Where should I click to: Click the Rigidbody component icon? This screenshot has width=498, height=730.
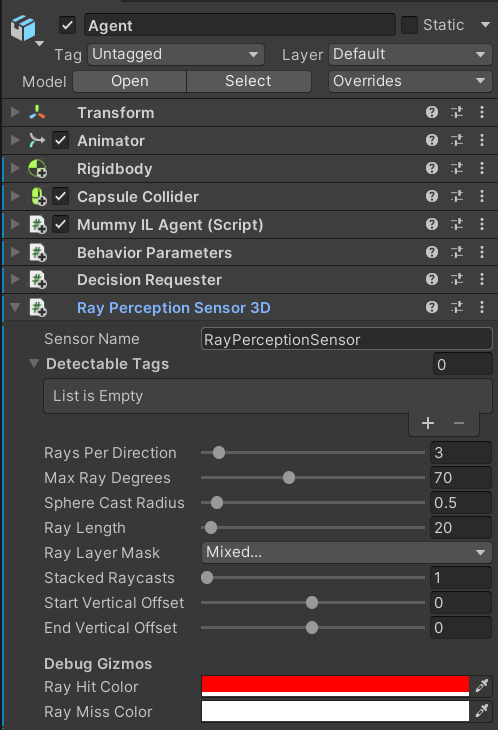pos(37,169)
